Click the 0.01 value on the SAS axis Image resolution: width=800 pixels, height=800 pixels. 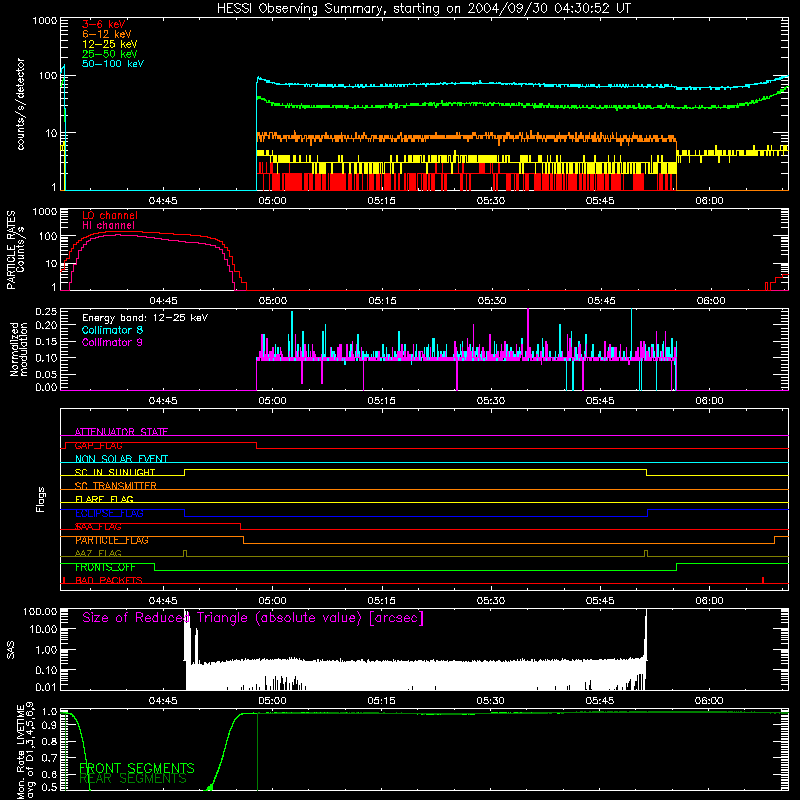point(46,687)
